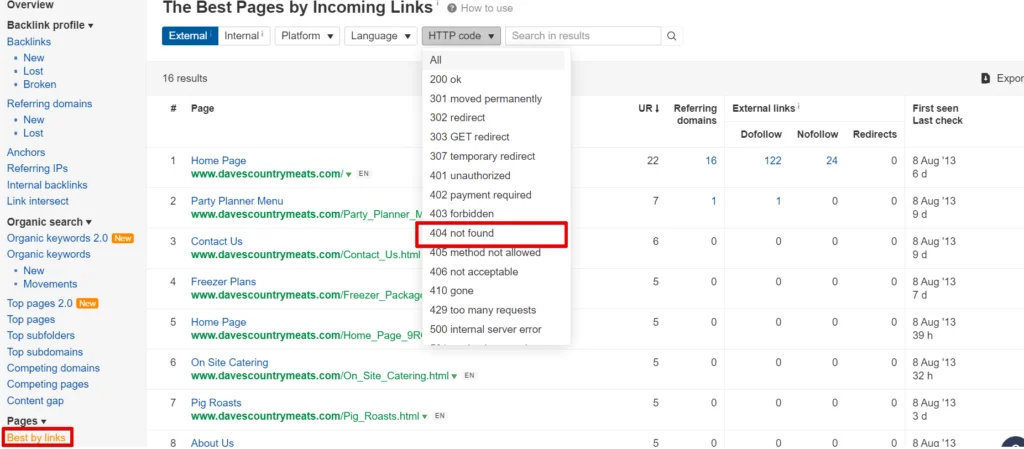This screenshot has width=1024, height=449.
Task: Open Pig Roasts page link
Action: (x=216, y=403)
